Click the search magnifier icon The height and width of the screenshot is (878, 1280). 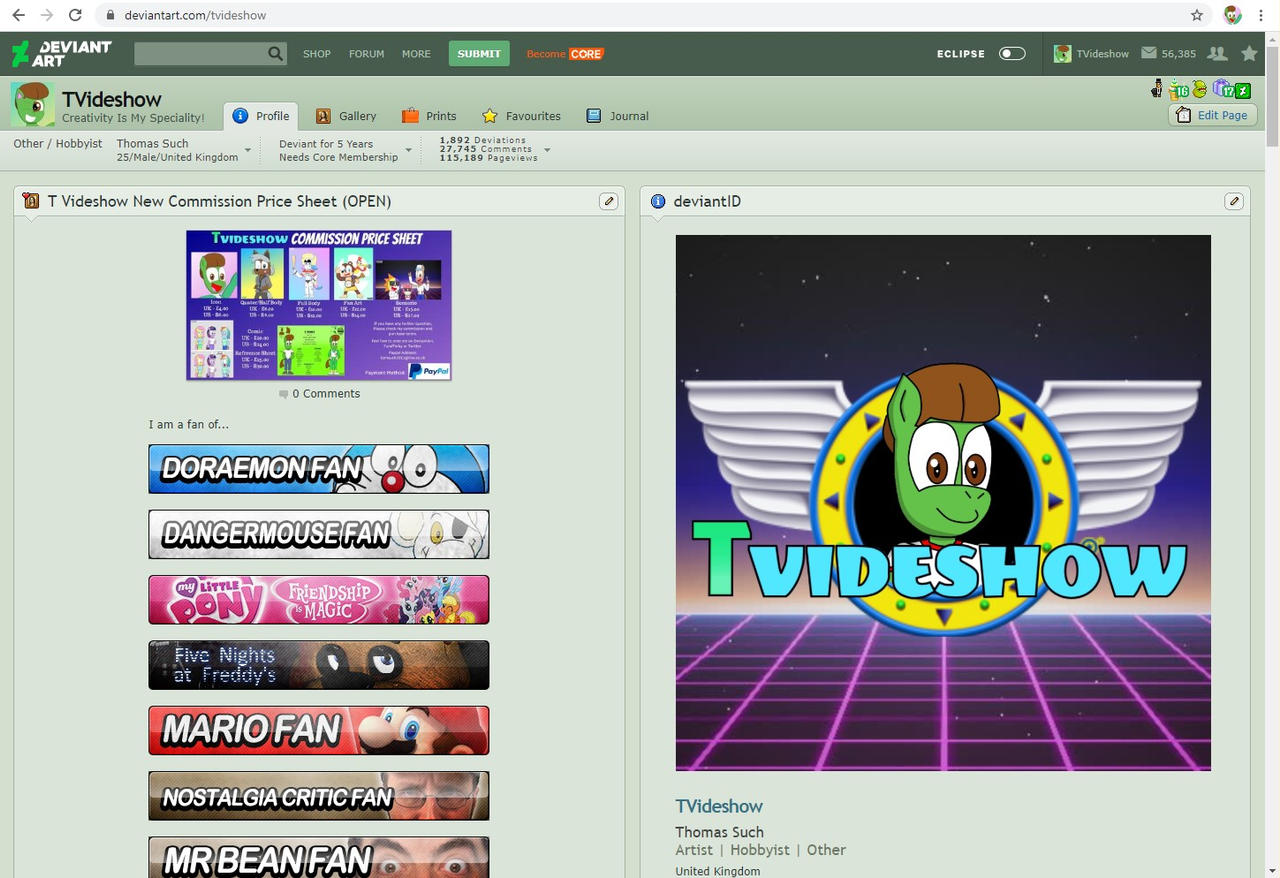point(276,53)
